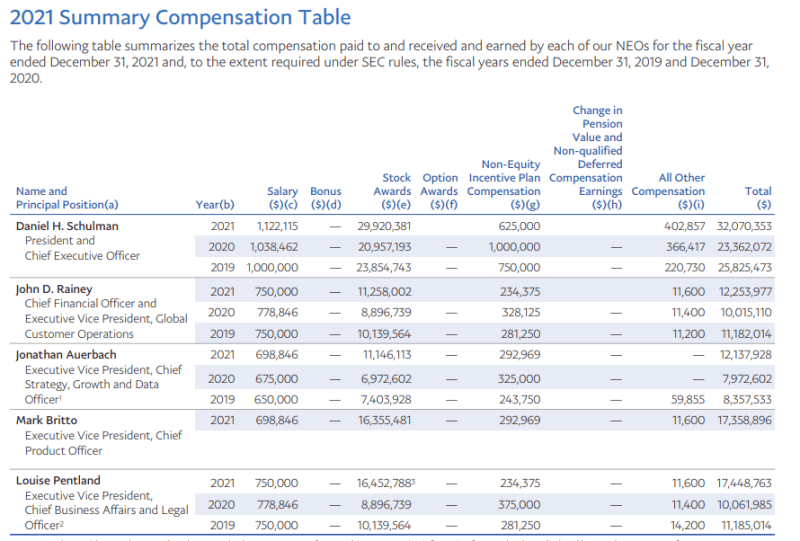Select the 'Year(b)' column header

(215, 205)
